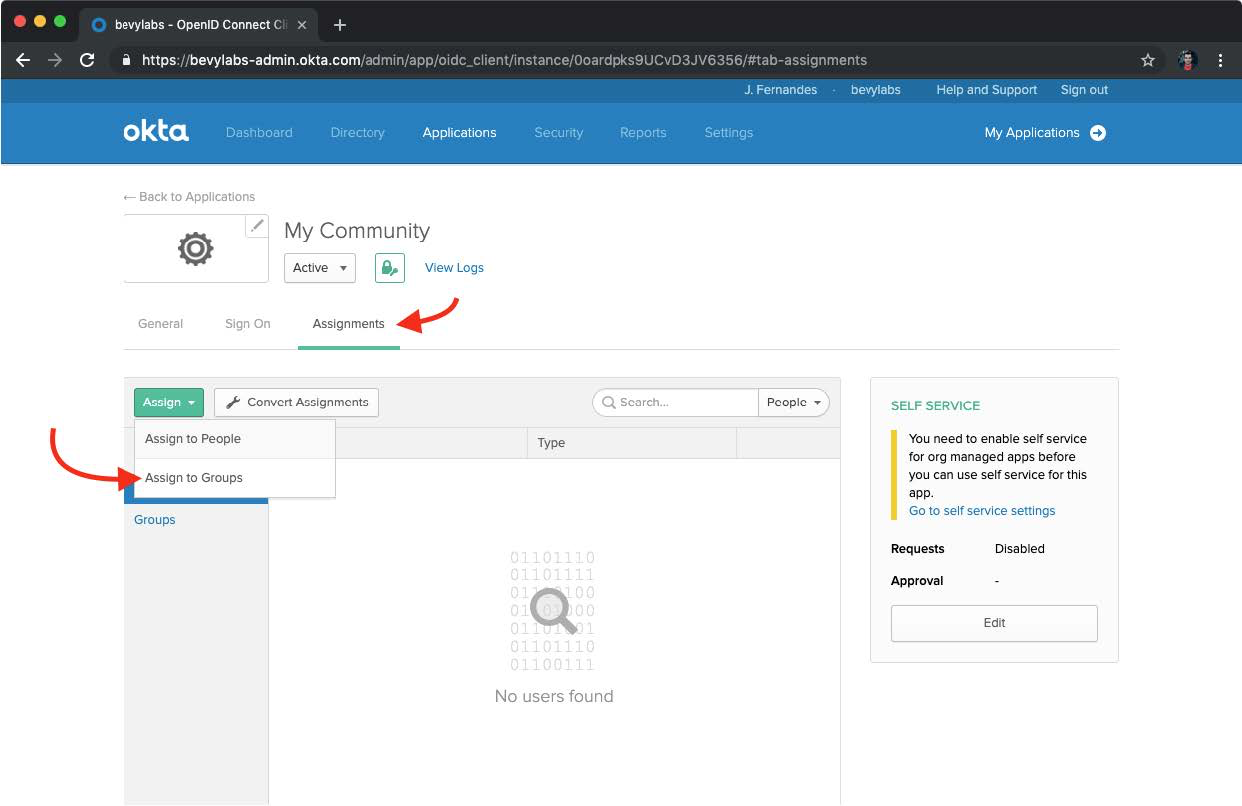The width and height of the screenshot is (1242, 806).
Task: Click the My Applications arrow icon
Action: 1098,133
